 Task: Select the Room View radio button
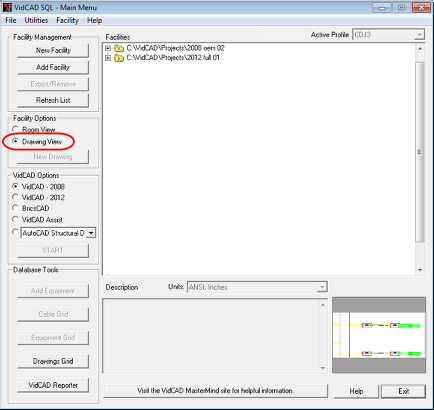tap(15, 129)
